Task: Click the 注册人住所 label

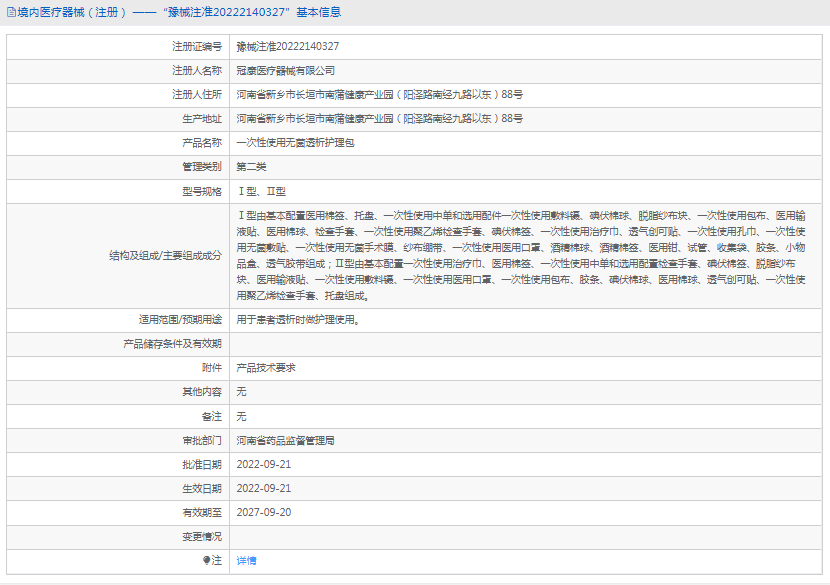Action: 197,95
